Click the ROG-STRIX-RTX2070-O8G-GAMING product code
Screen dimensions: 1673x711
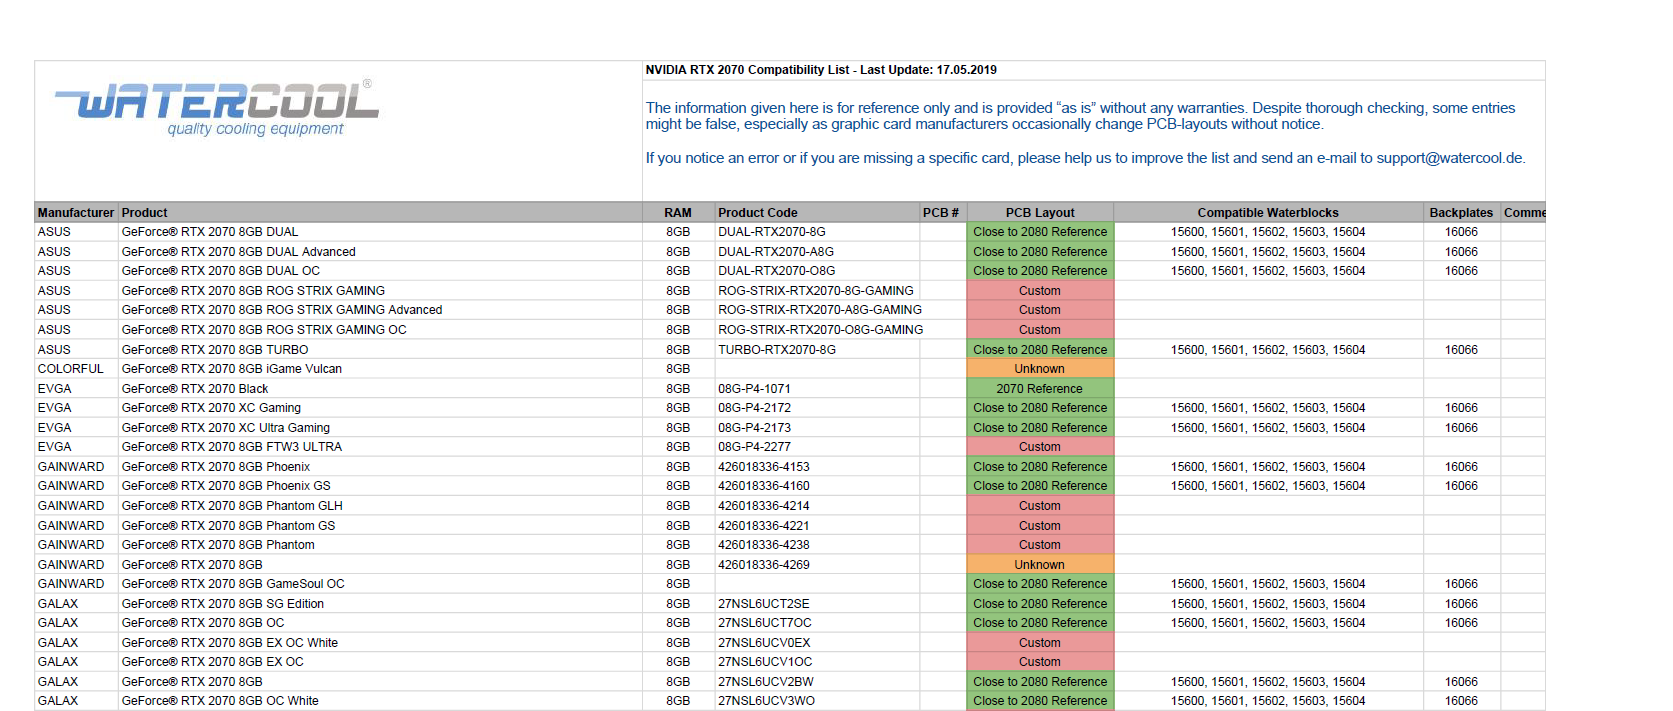pos(821,330)
